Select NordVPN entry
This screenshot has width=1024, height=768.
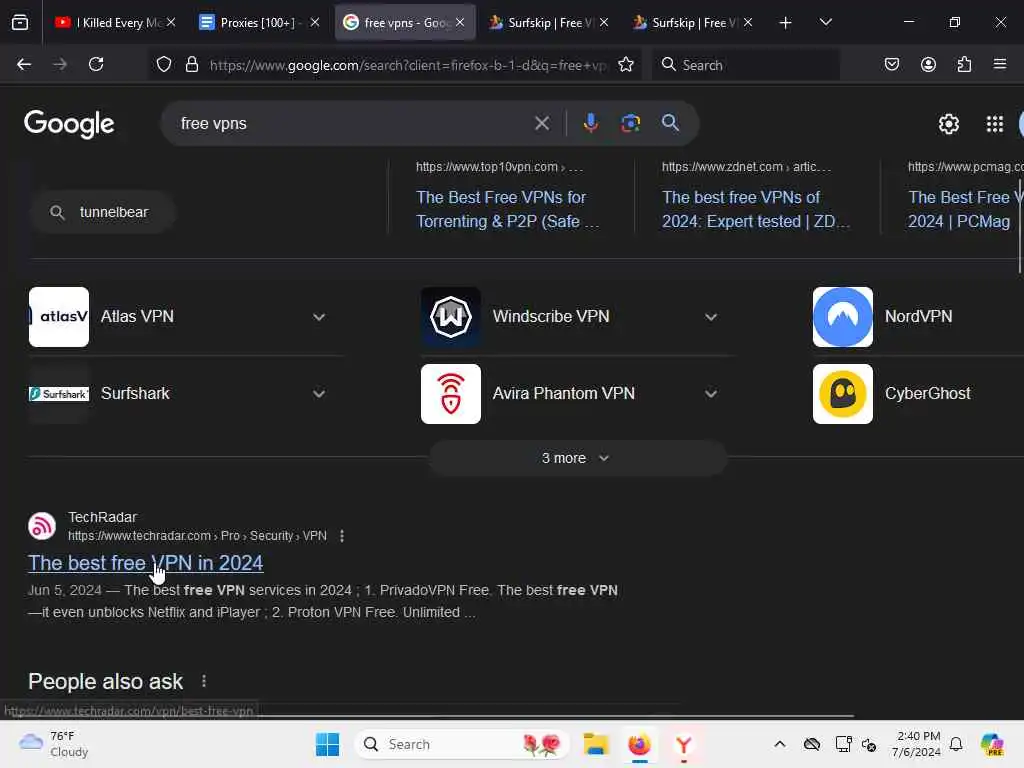click(x=918, y=317)
